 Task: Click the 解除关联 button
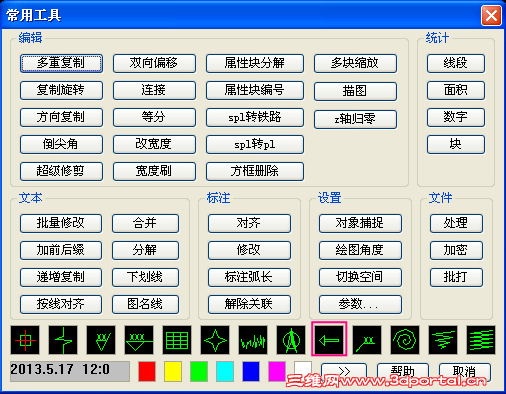click(x=249, y=304)
